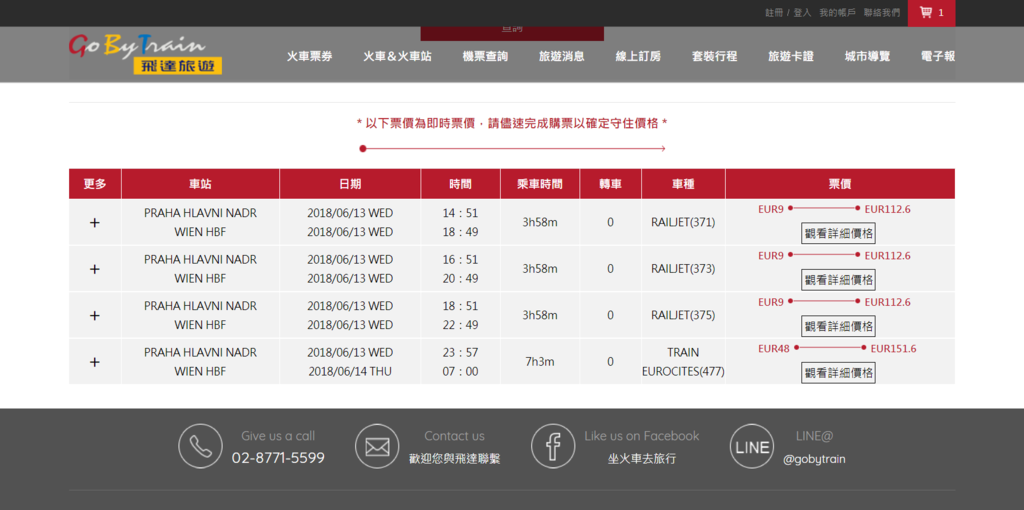The width and height of the screenshot is (1024, 510).
Task: Open 旅遊卡證 menu
Action: (791, 56)
